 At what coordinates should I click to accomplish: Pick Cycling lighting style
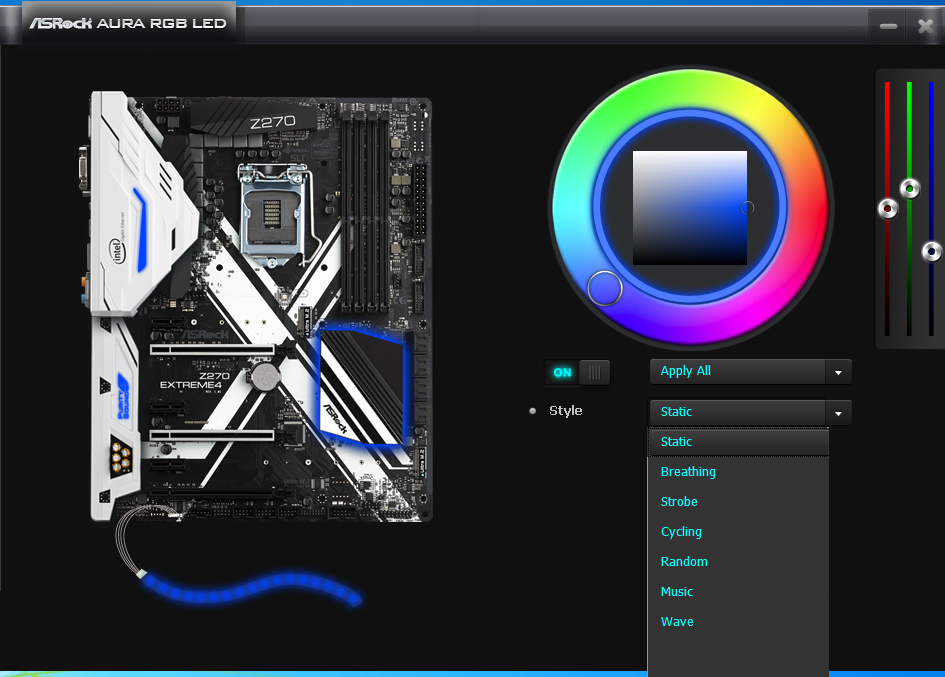[738, 532]
